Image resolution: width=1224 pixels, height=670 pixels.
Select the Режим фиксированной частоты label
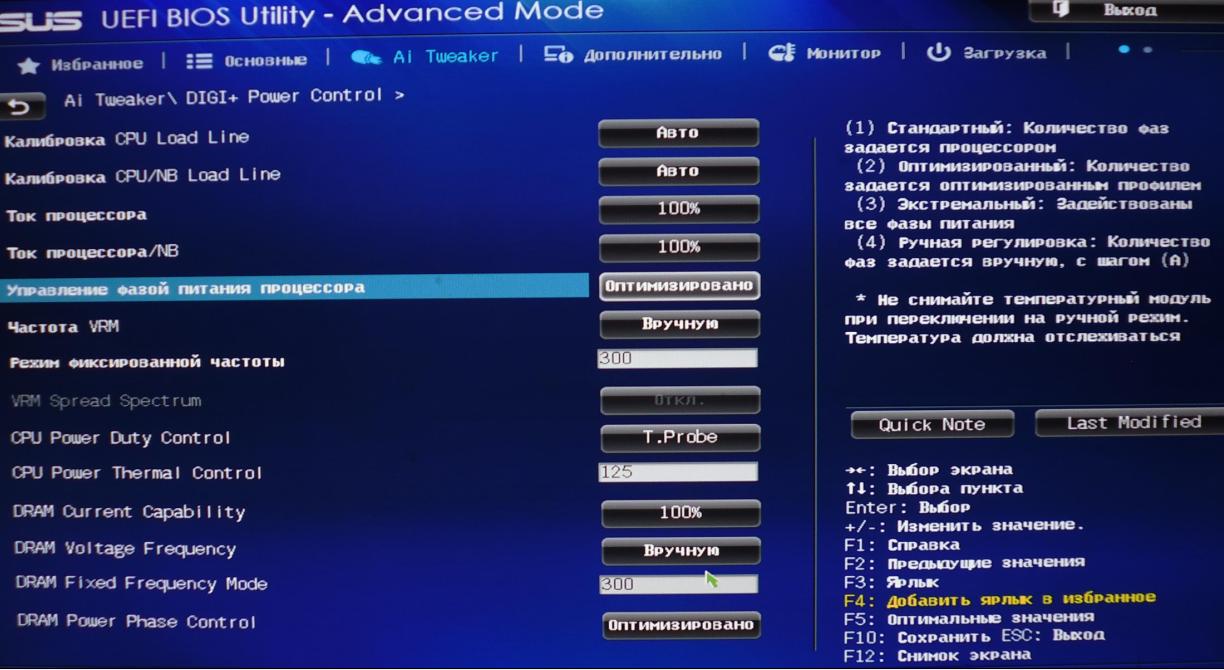[147, 362]
